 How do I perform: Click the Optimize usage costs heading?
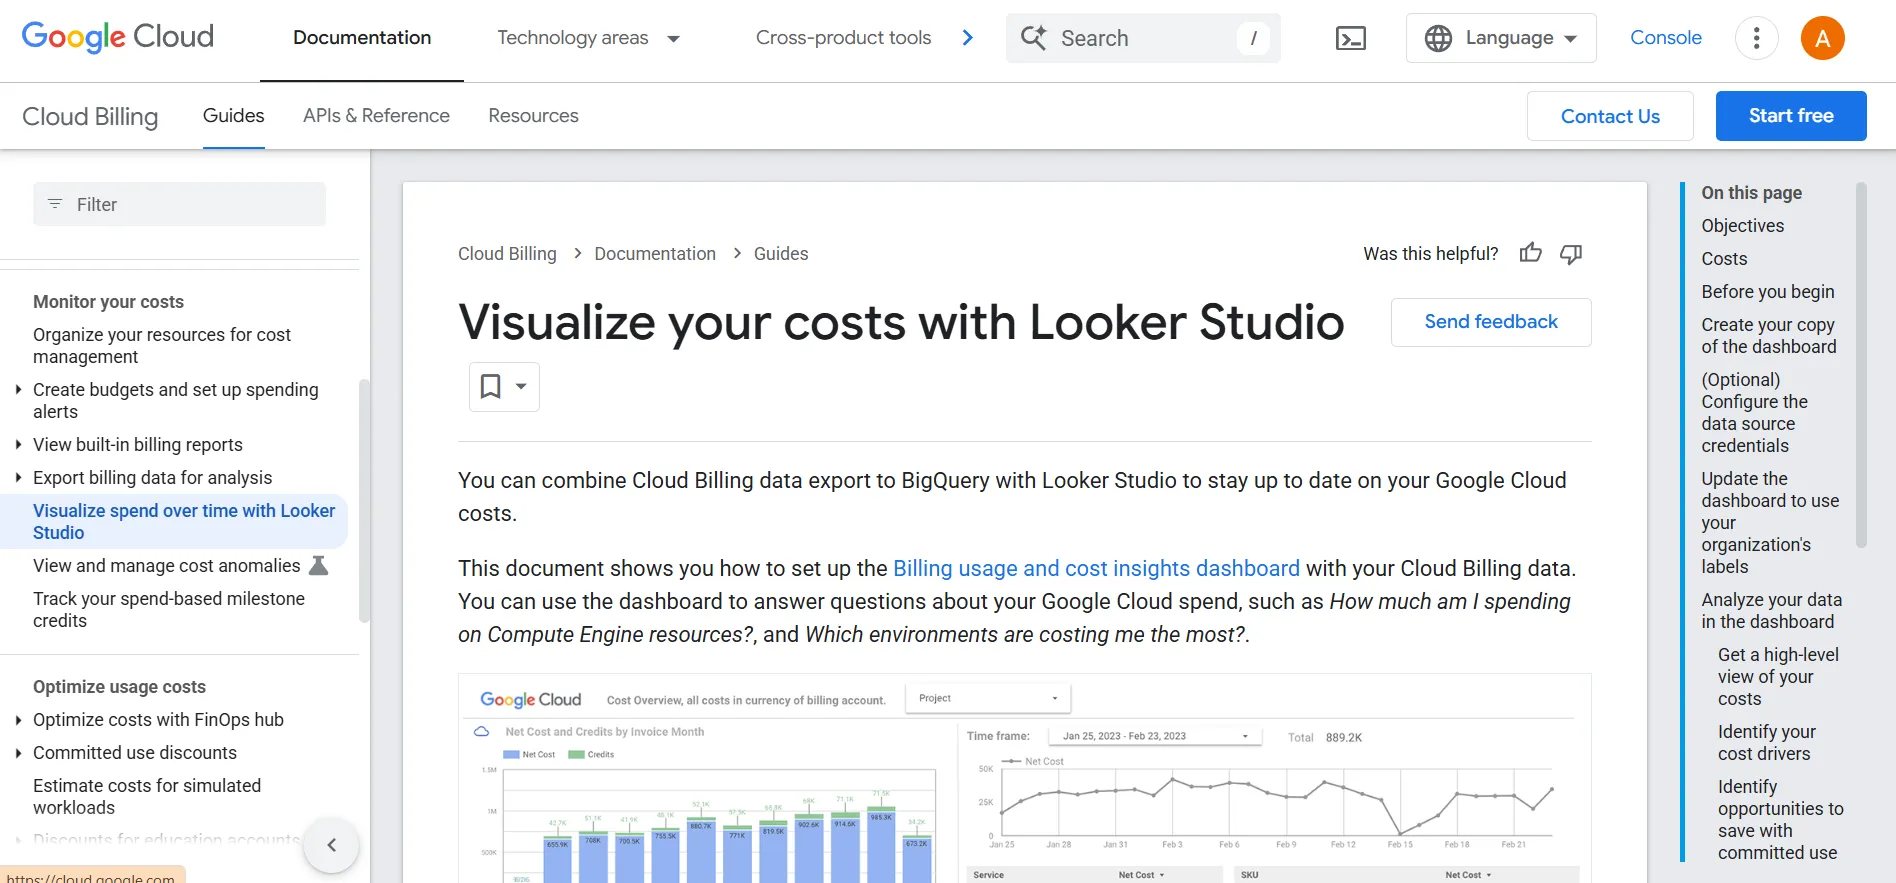click(x=119, y=686)
